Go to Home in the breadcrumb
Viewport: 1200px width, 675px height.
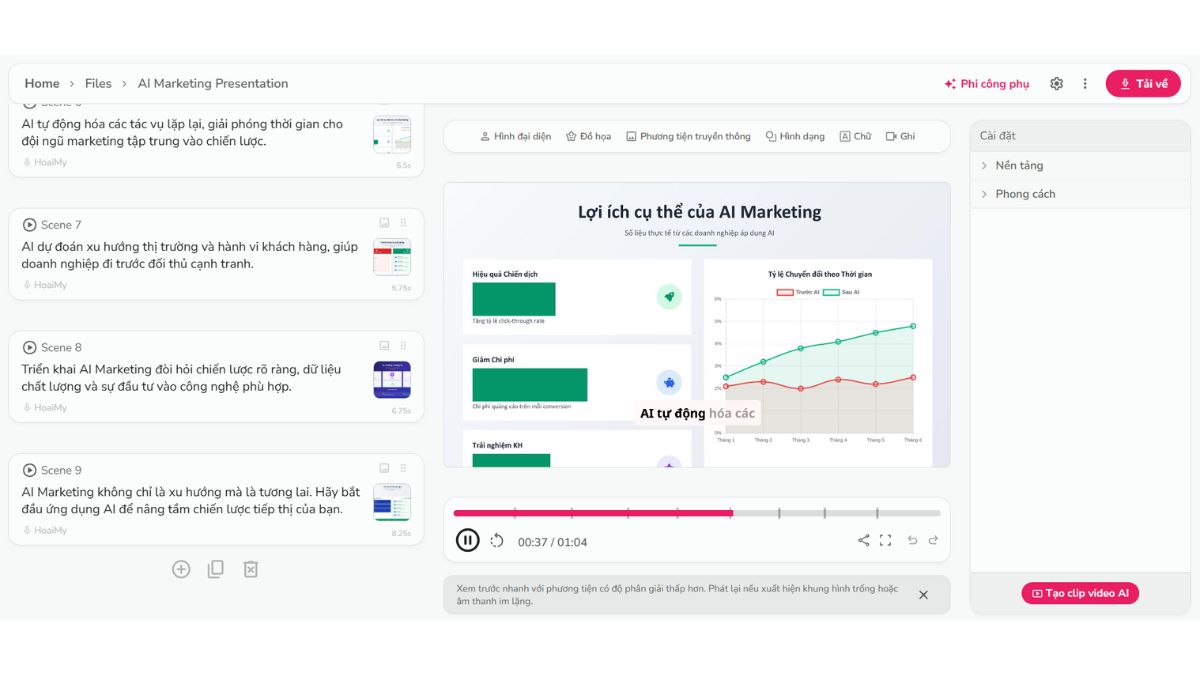click(x=42, y=84)
